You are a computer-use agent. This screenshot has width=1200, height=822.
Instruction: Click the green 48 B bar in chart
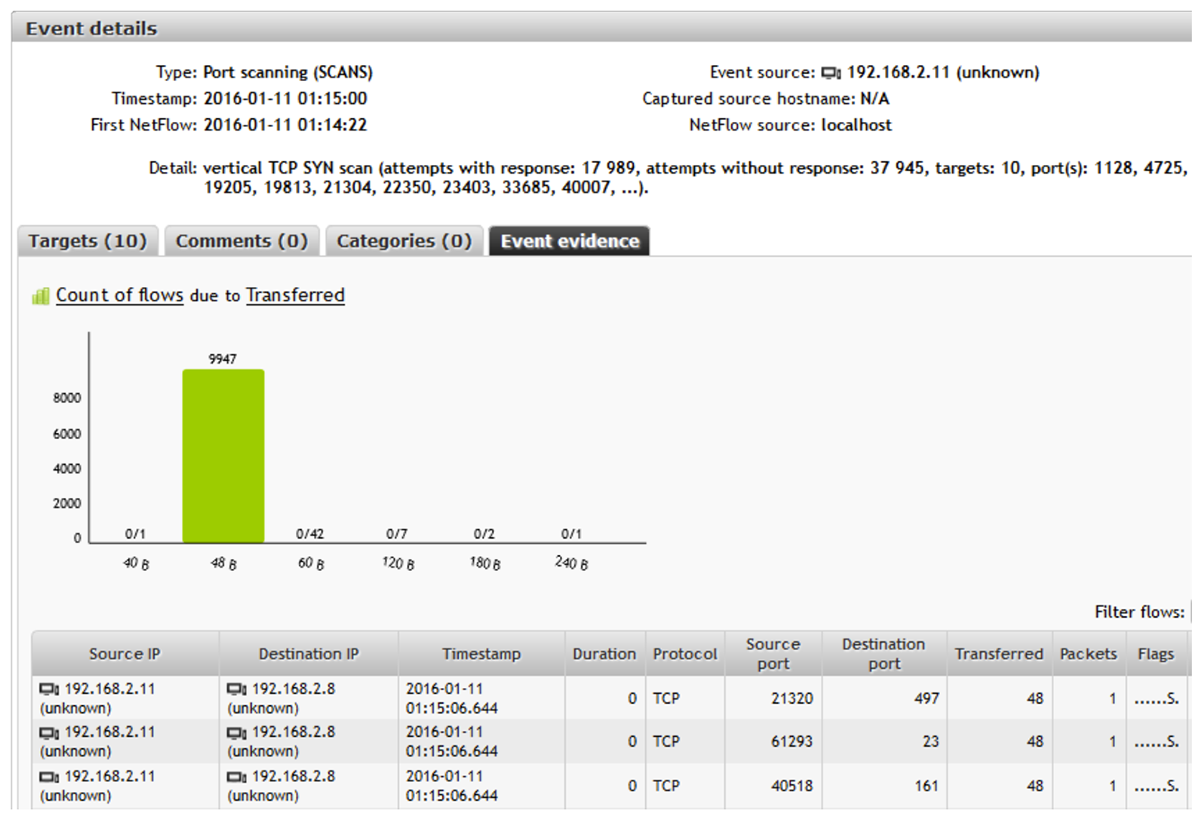tap(223, 456)
